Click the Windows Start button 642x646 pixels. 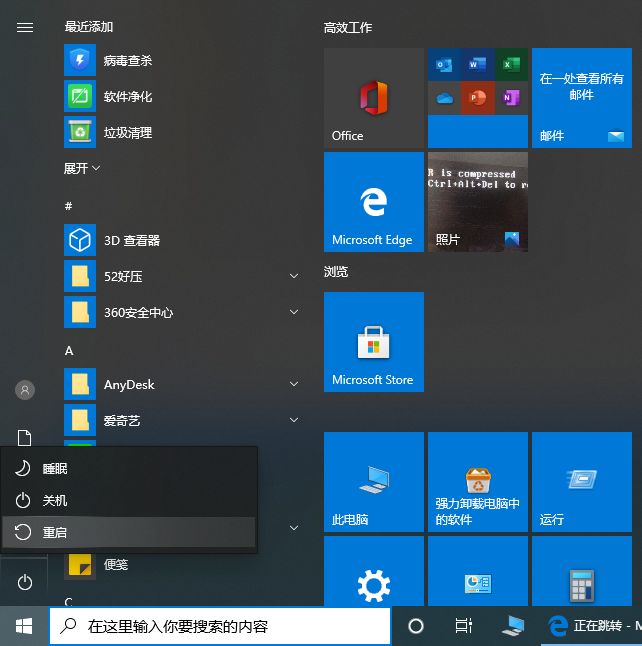24,626
